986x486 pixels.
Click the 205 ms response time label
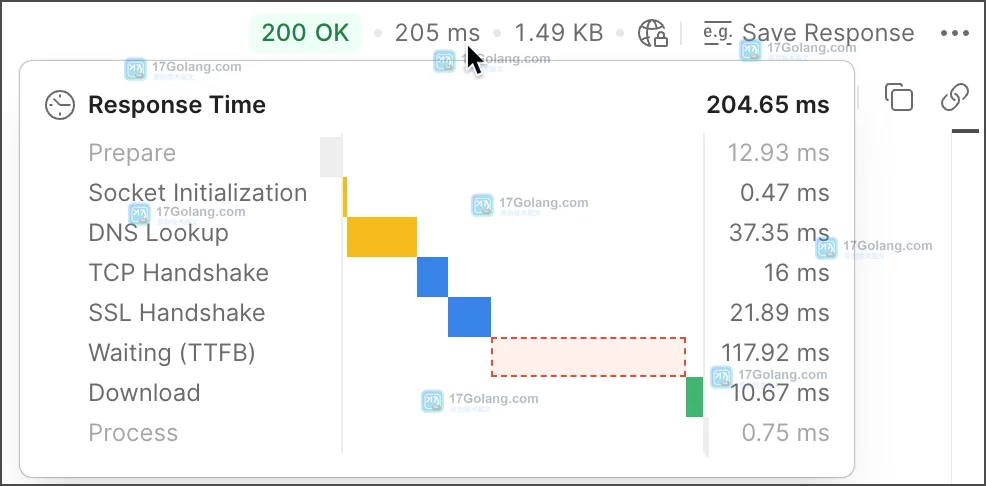437,33
